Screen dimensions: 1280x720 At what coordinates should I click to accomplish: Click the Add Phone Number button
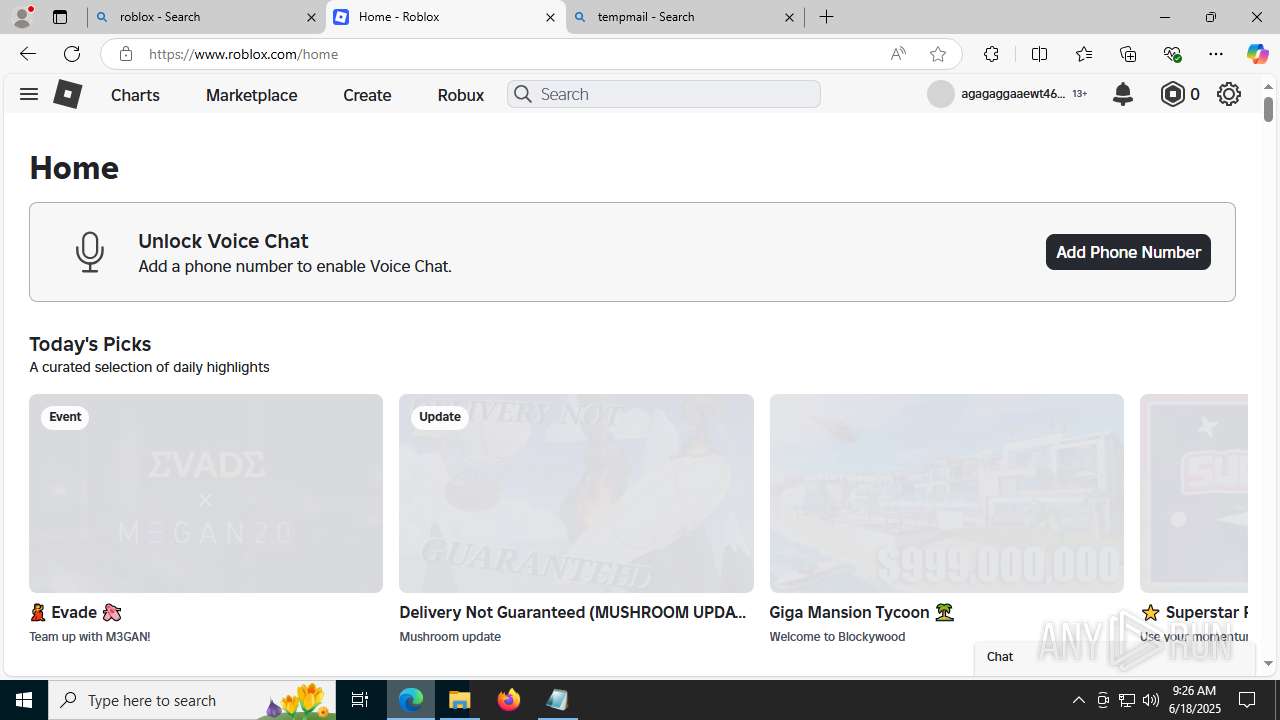pos(1128,252)
